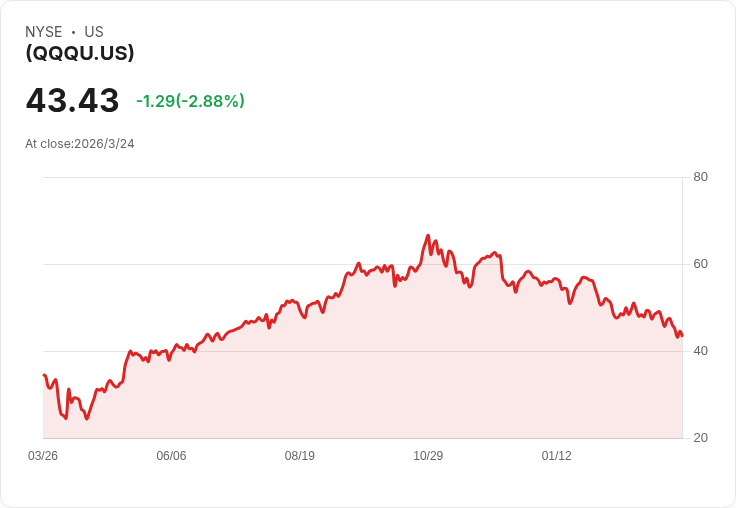Click the rightmost end of the price line
736x508 pixels.
click(682, 336)
